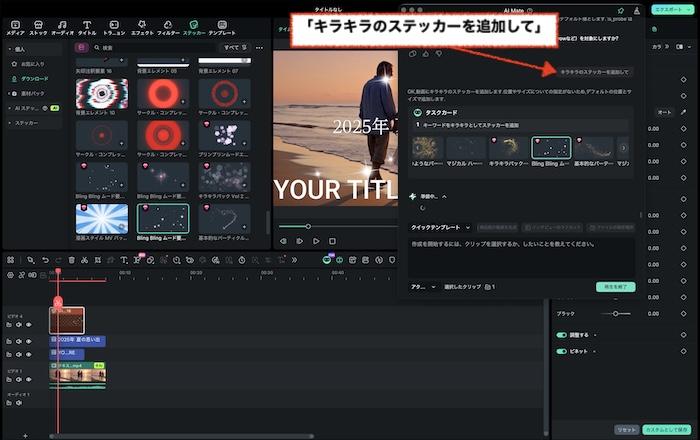Hide the ビデオ 1 track eye icon
The image size is (700, 440).
[x=29, y=379]
